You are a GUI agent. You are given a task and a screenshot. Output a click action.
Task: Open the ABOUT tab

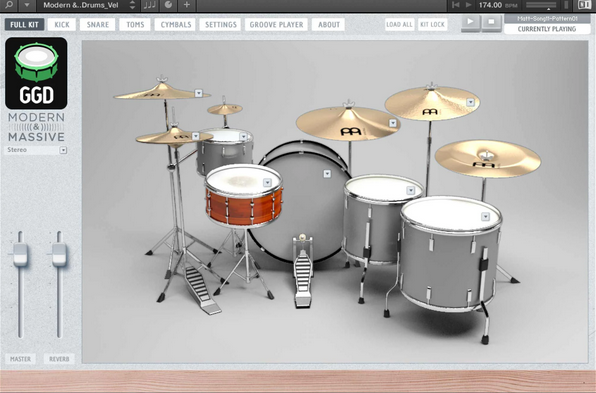point(328,25)
